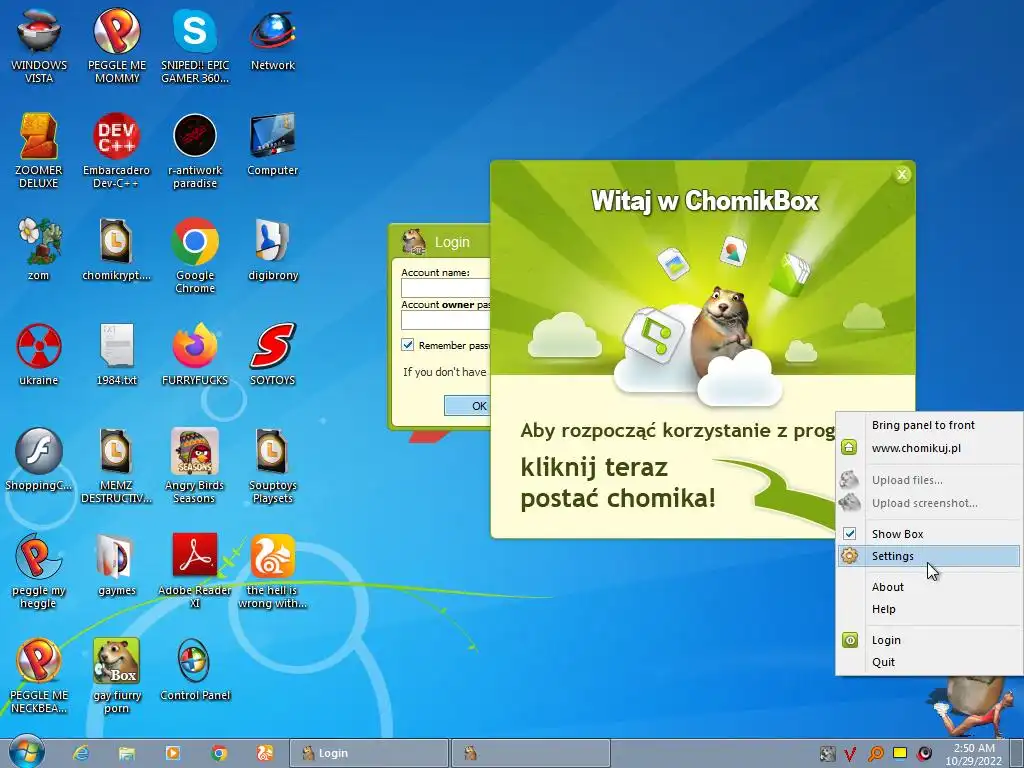The height and width of the screenshot is (768, 1024).
Task: Click the orange magnifier tray icon
Action: coord(875,754)
